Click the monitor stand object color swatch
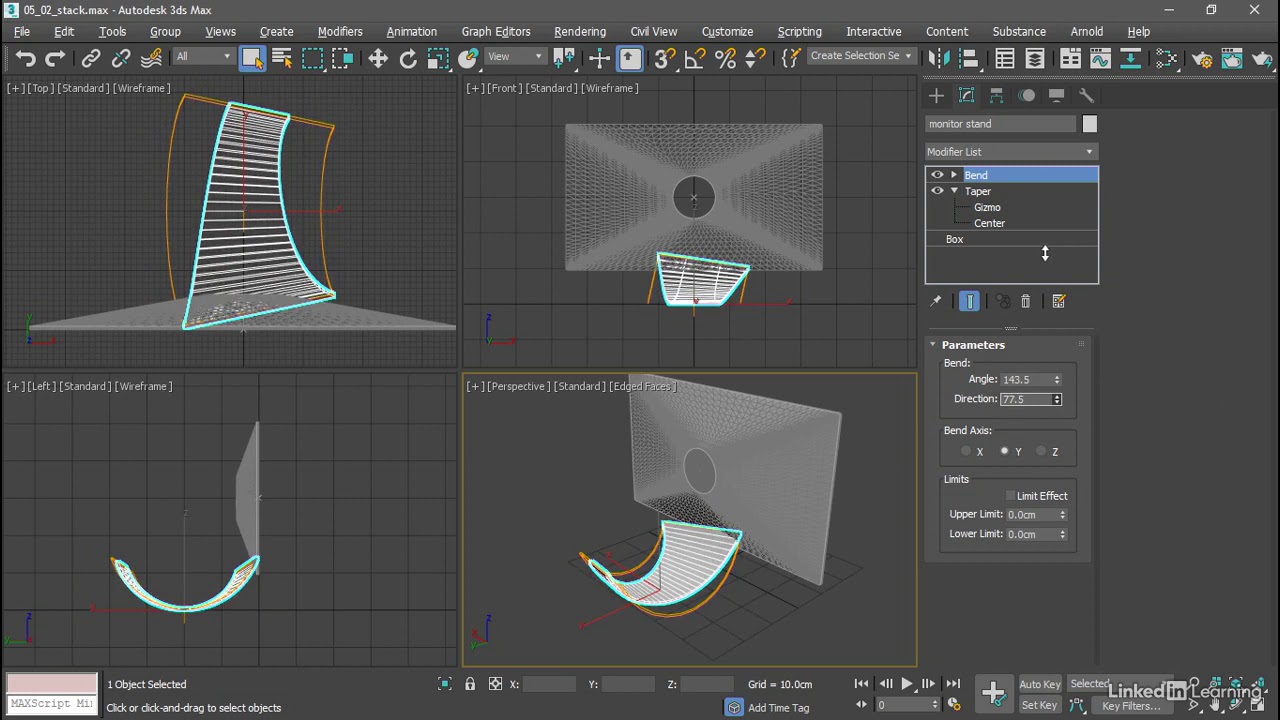Image resolution: width=1280 pixels, height=720 pixels. pos(1089,124)
